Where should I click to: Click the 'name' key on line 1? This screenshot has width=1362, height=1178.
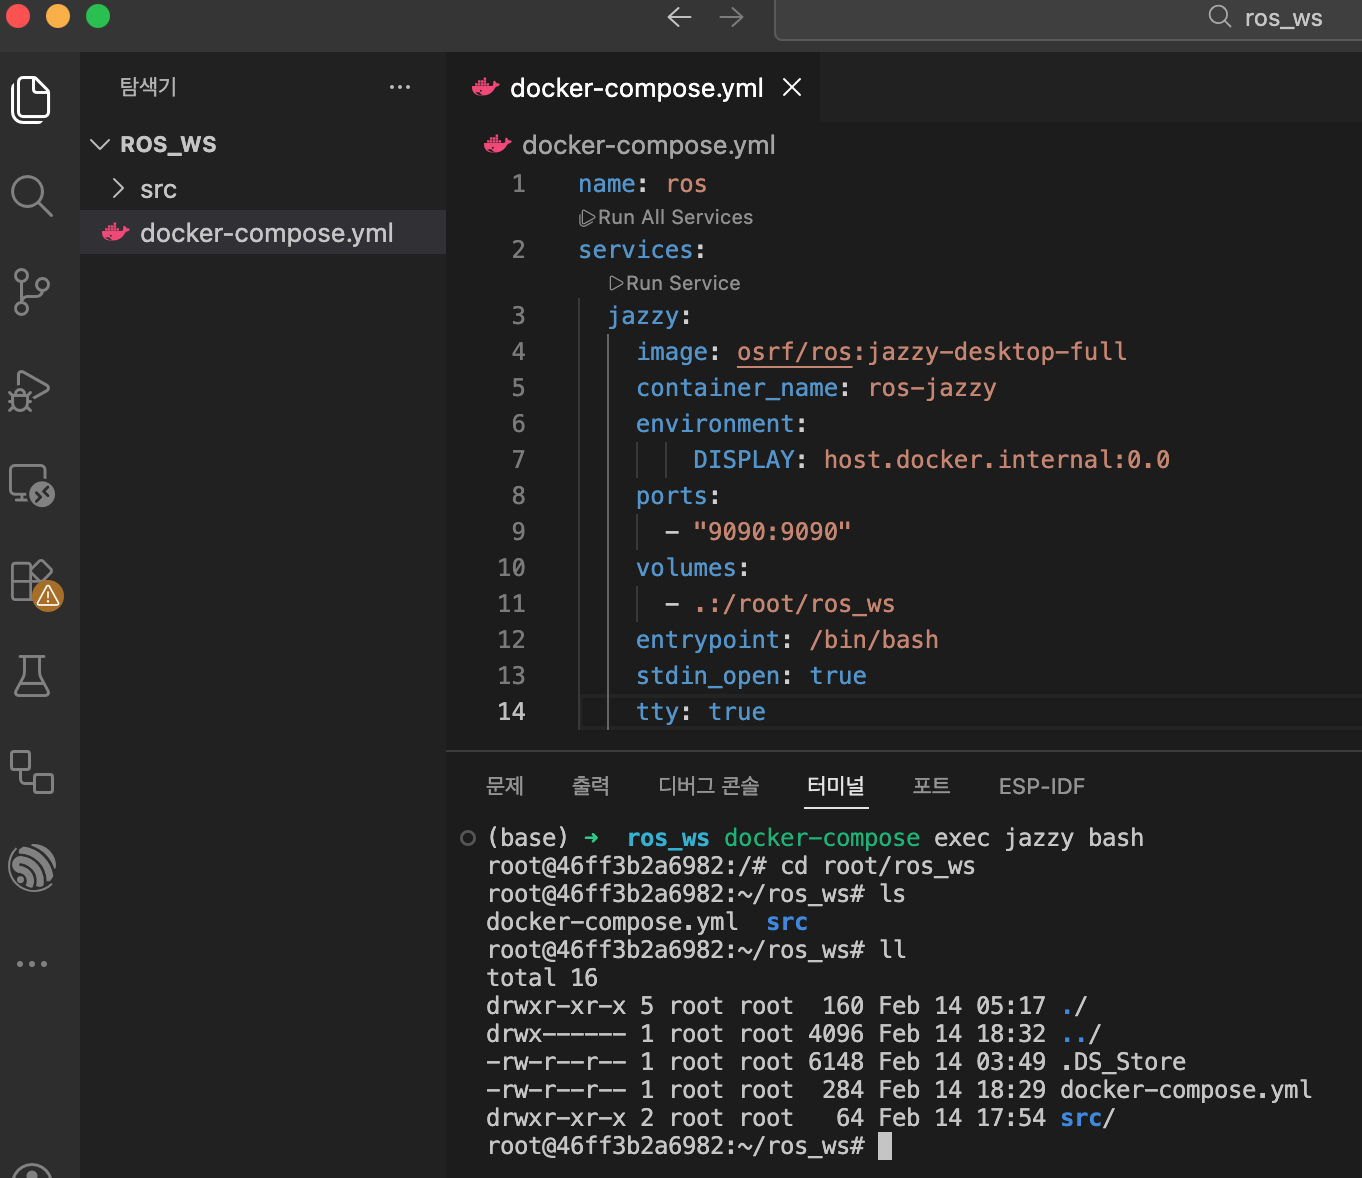tap(606, 184)
